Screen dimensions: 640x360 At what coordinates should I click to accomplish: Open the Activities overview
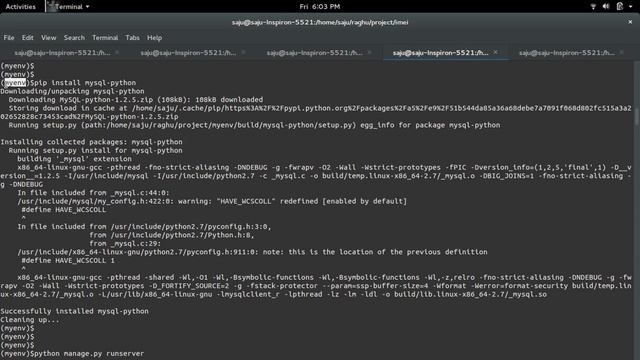[x=20, y=7]
